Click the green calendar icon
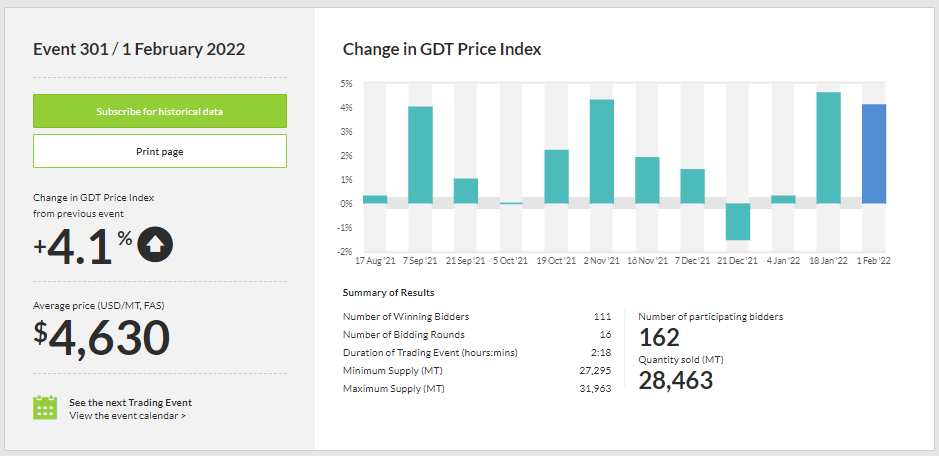The image size is (939, 456). (x=45, y=408)
